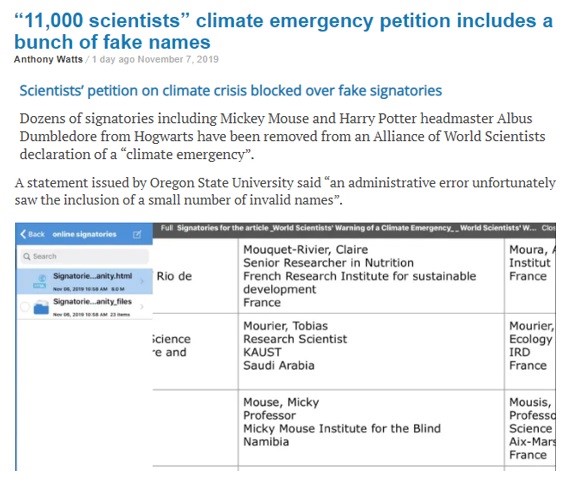Click the Search field in file list
The height and width of the screenshot is (485, 569).
click(84, 256)
